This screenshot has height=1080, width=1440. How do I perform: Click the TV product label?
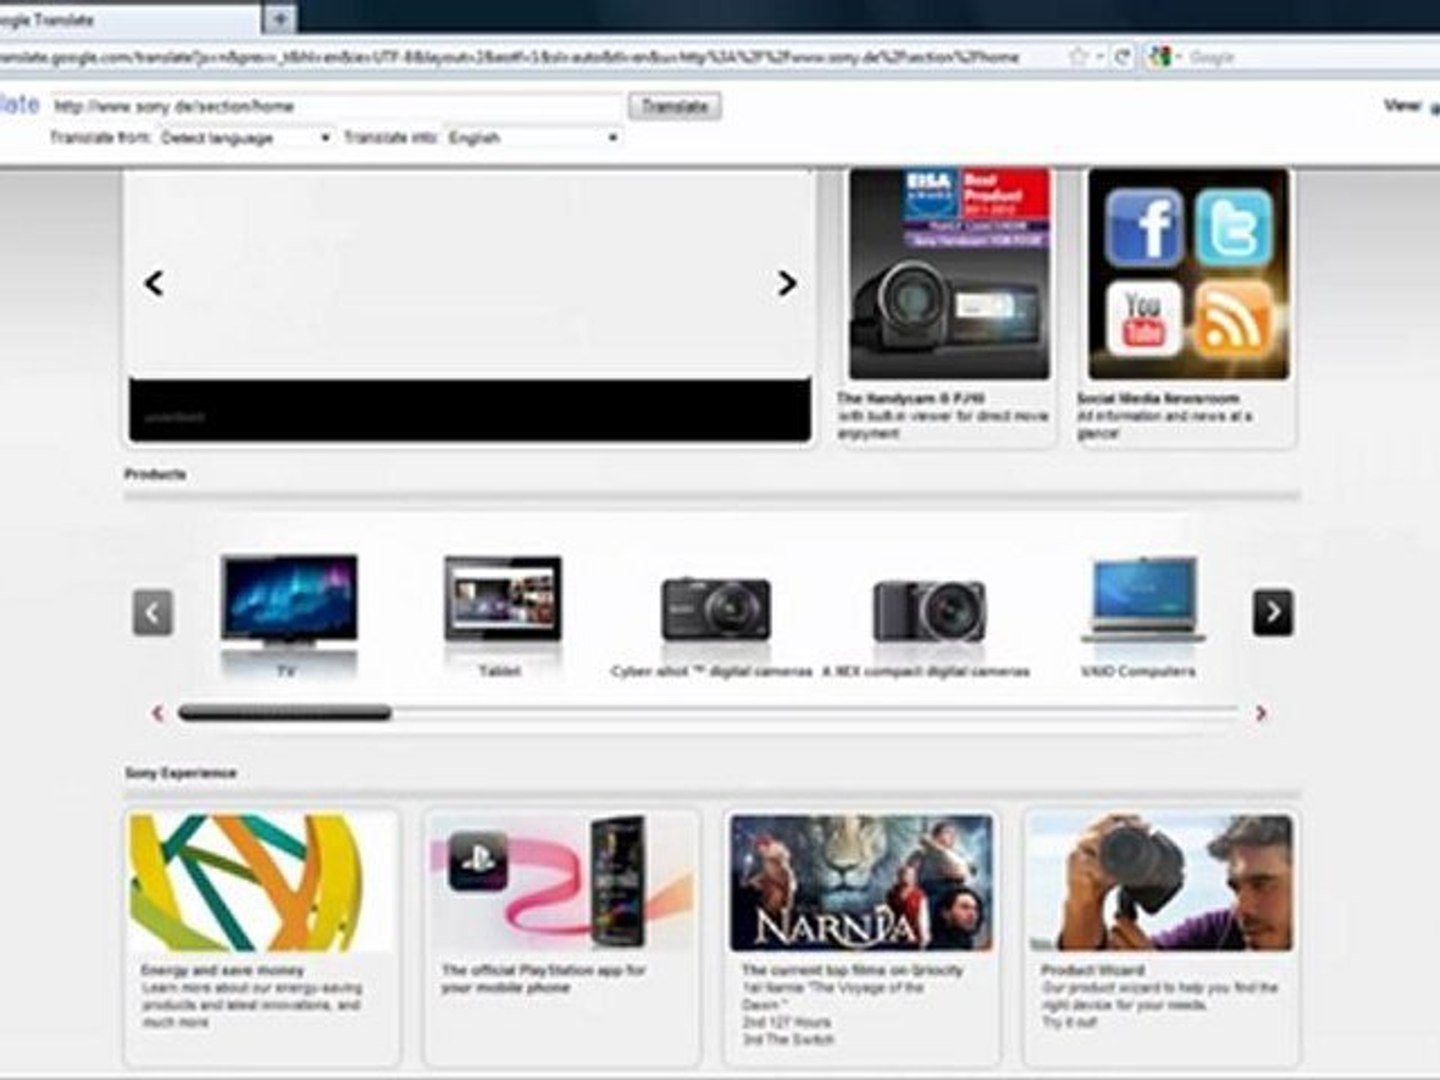tap(287, 671)
